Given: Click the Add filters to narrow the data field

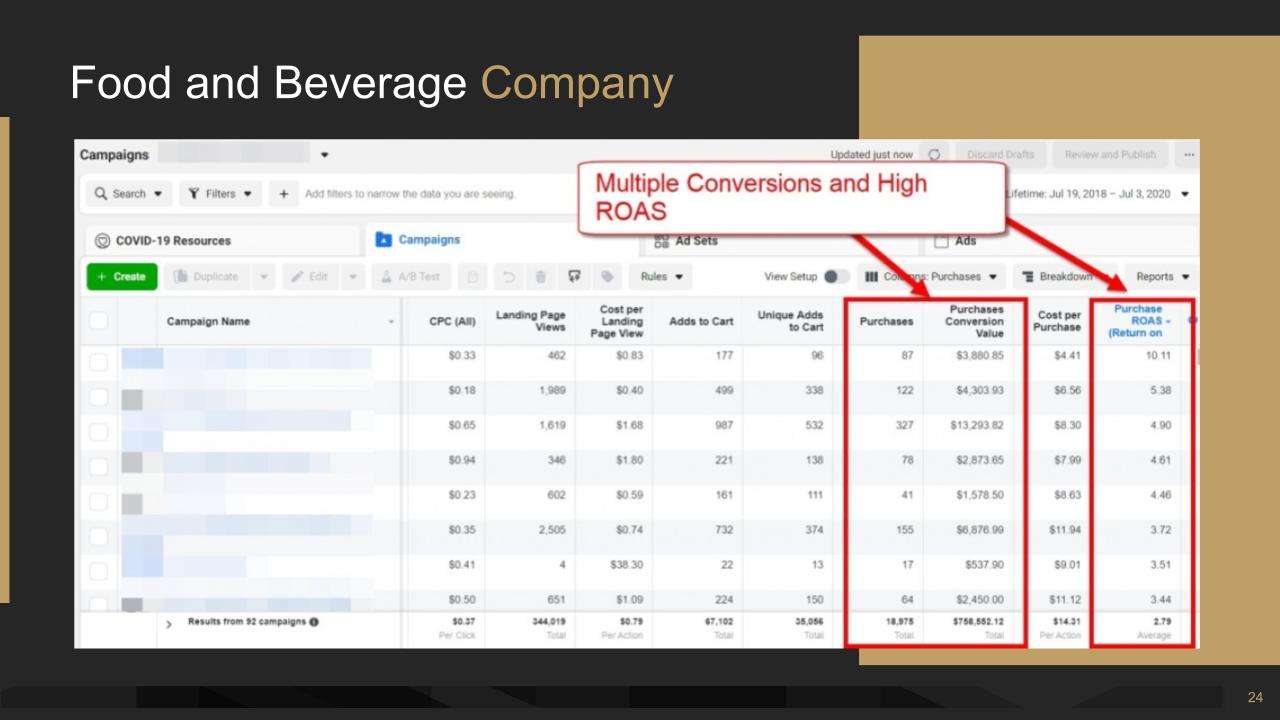Looking at the screenshot, I should [x=408, y=193].
